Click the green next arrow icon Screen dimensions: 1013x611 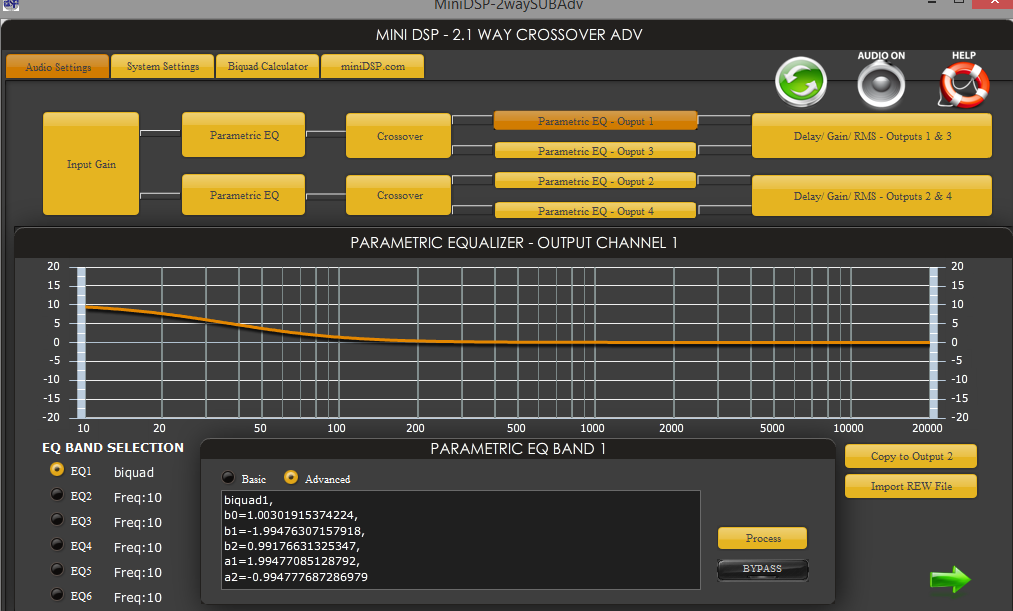click(x=948, y=579)
